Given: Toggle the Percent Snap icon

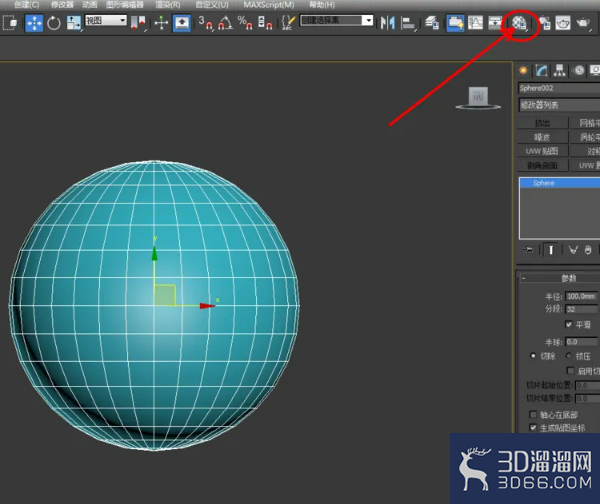Looking at the screenshot, I should point(245,23).
